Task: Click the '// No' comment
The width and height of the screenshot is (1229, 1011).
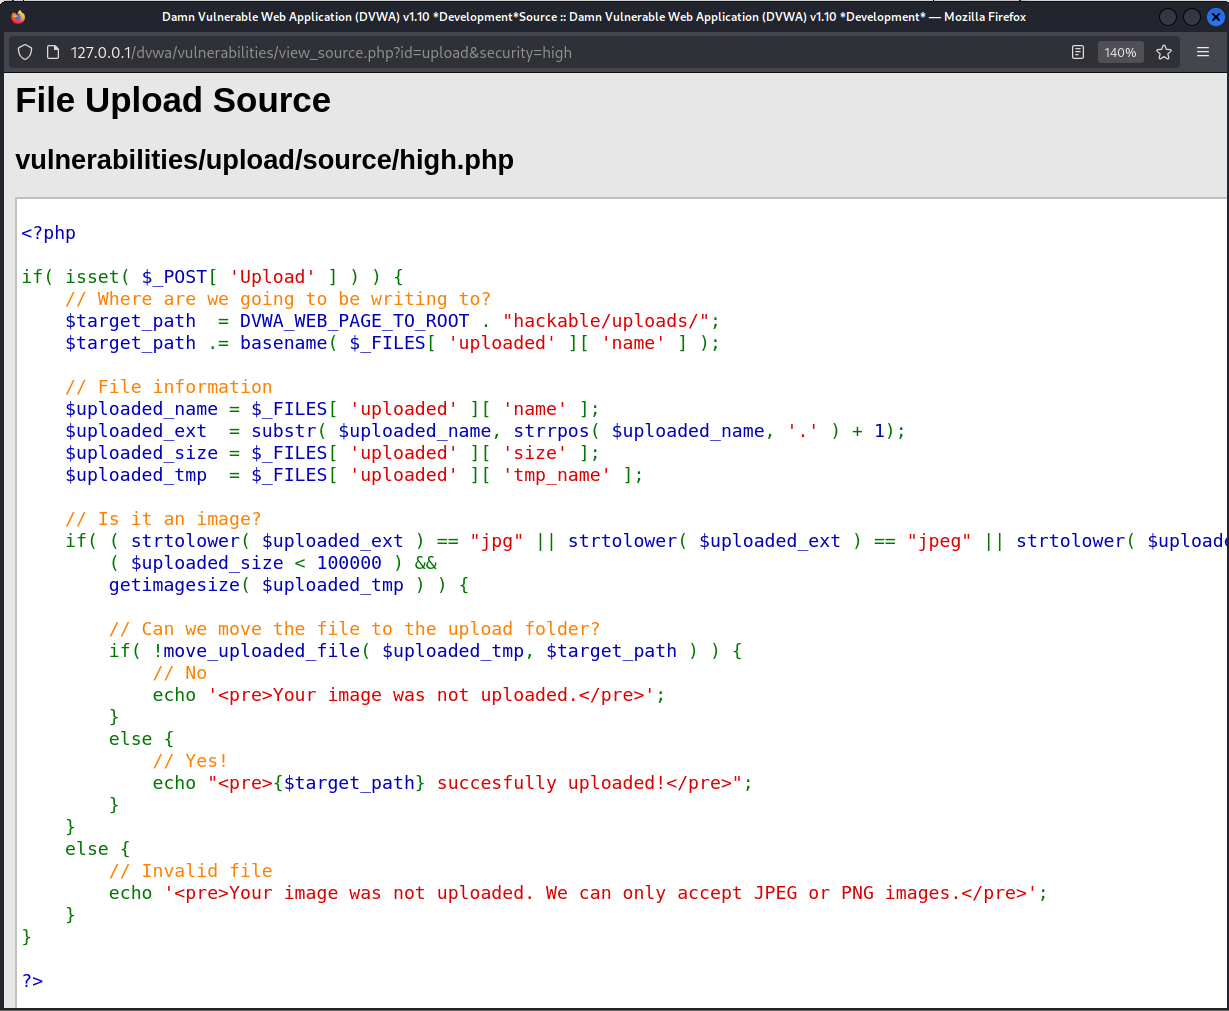Action: (x=180, y=673)
